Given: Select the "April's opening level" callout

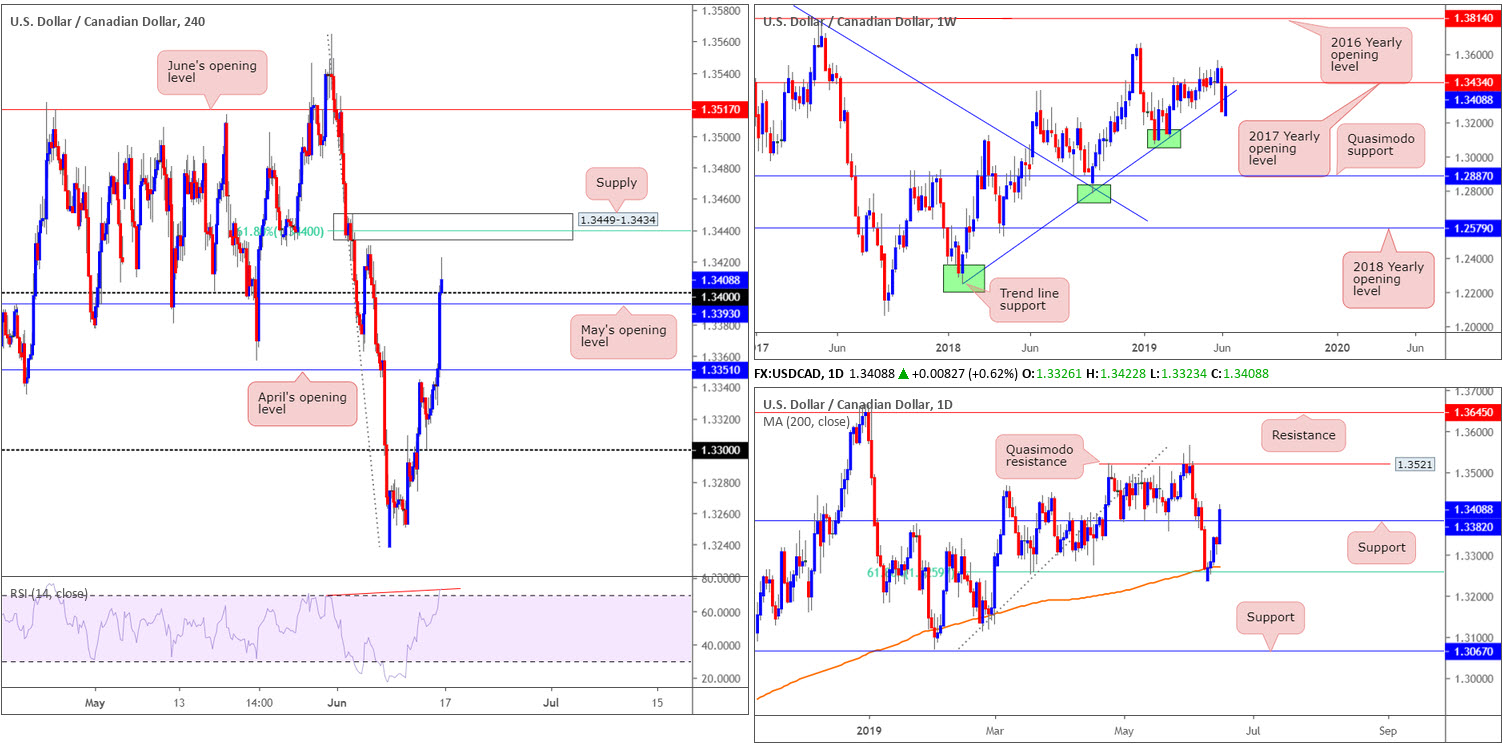Looking at the screenshot, I should point(301,403).
